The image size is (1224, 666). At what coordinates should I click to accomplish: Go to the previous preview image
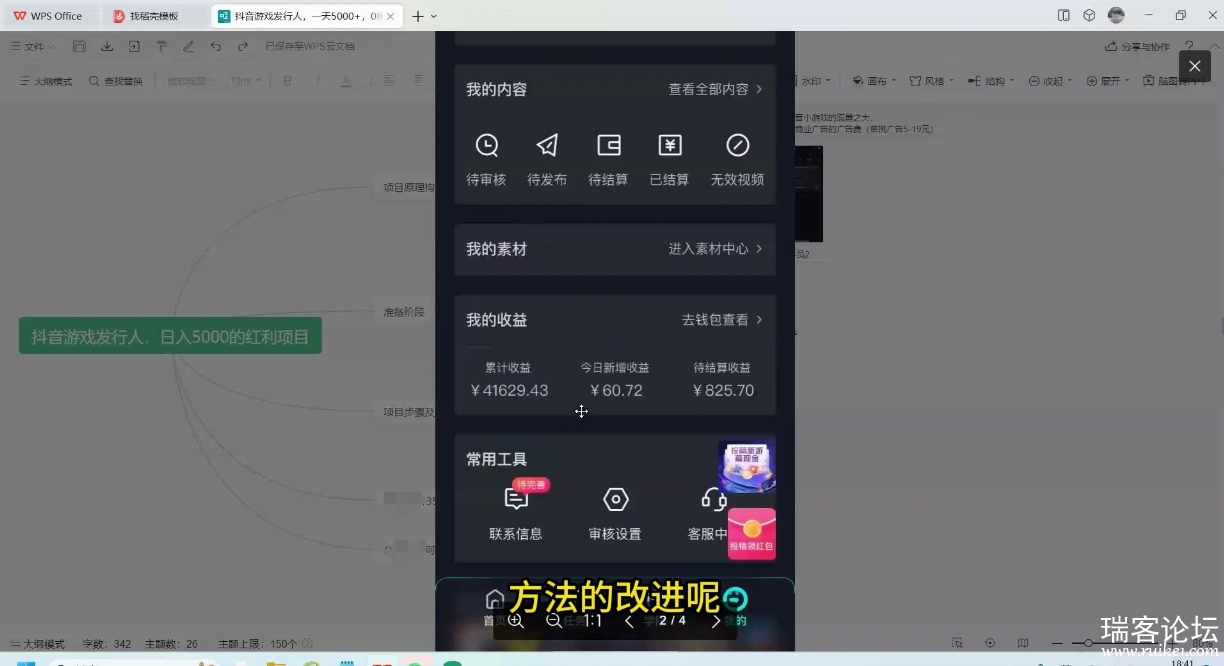coord(629,621)
